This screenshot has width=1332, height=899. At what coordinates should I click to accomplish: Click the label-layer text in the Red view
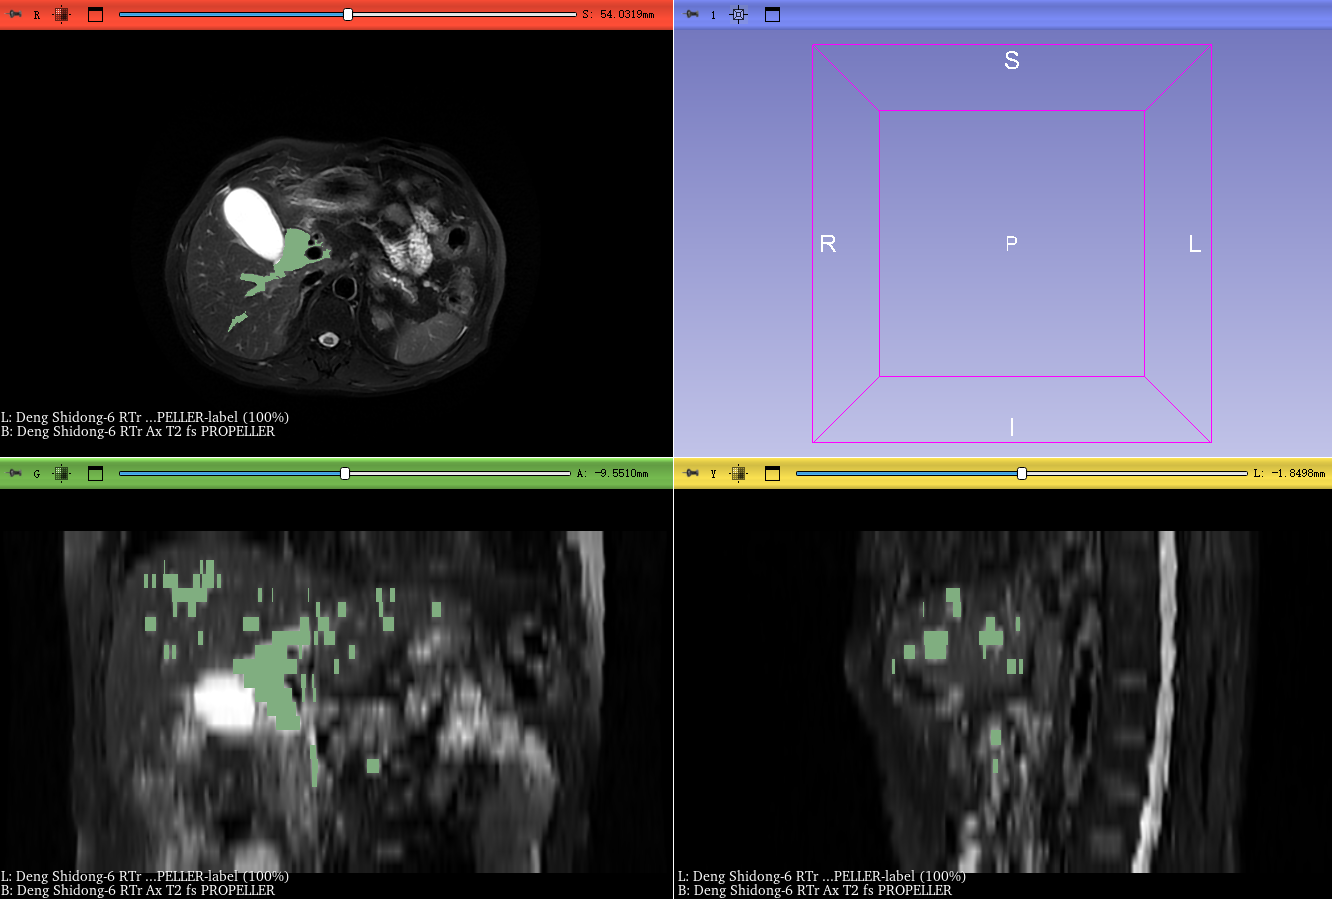tap(145, 417)
